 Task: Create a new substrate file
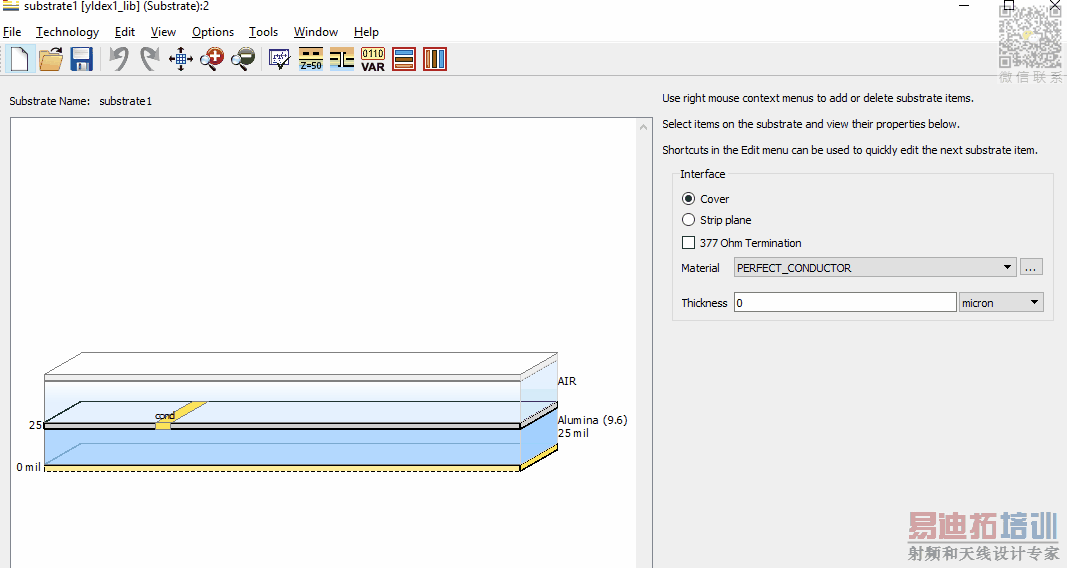click(x=20, y=59)
